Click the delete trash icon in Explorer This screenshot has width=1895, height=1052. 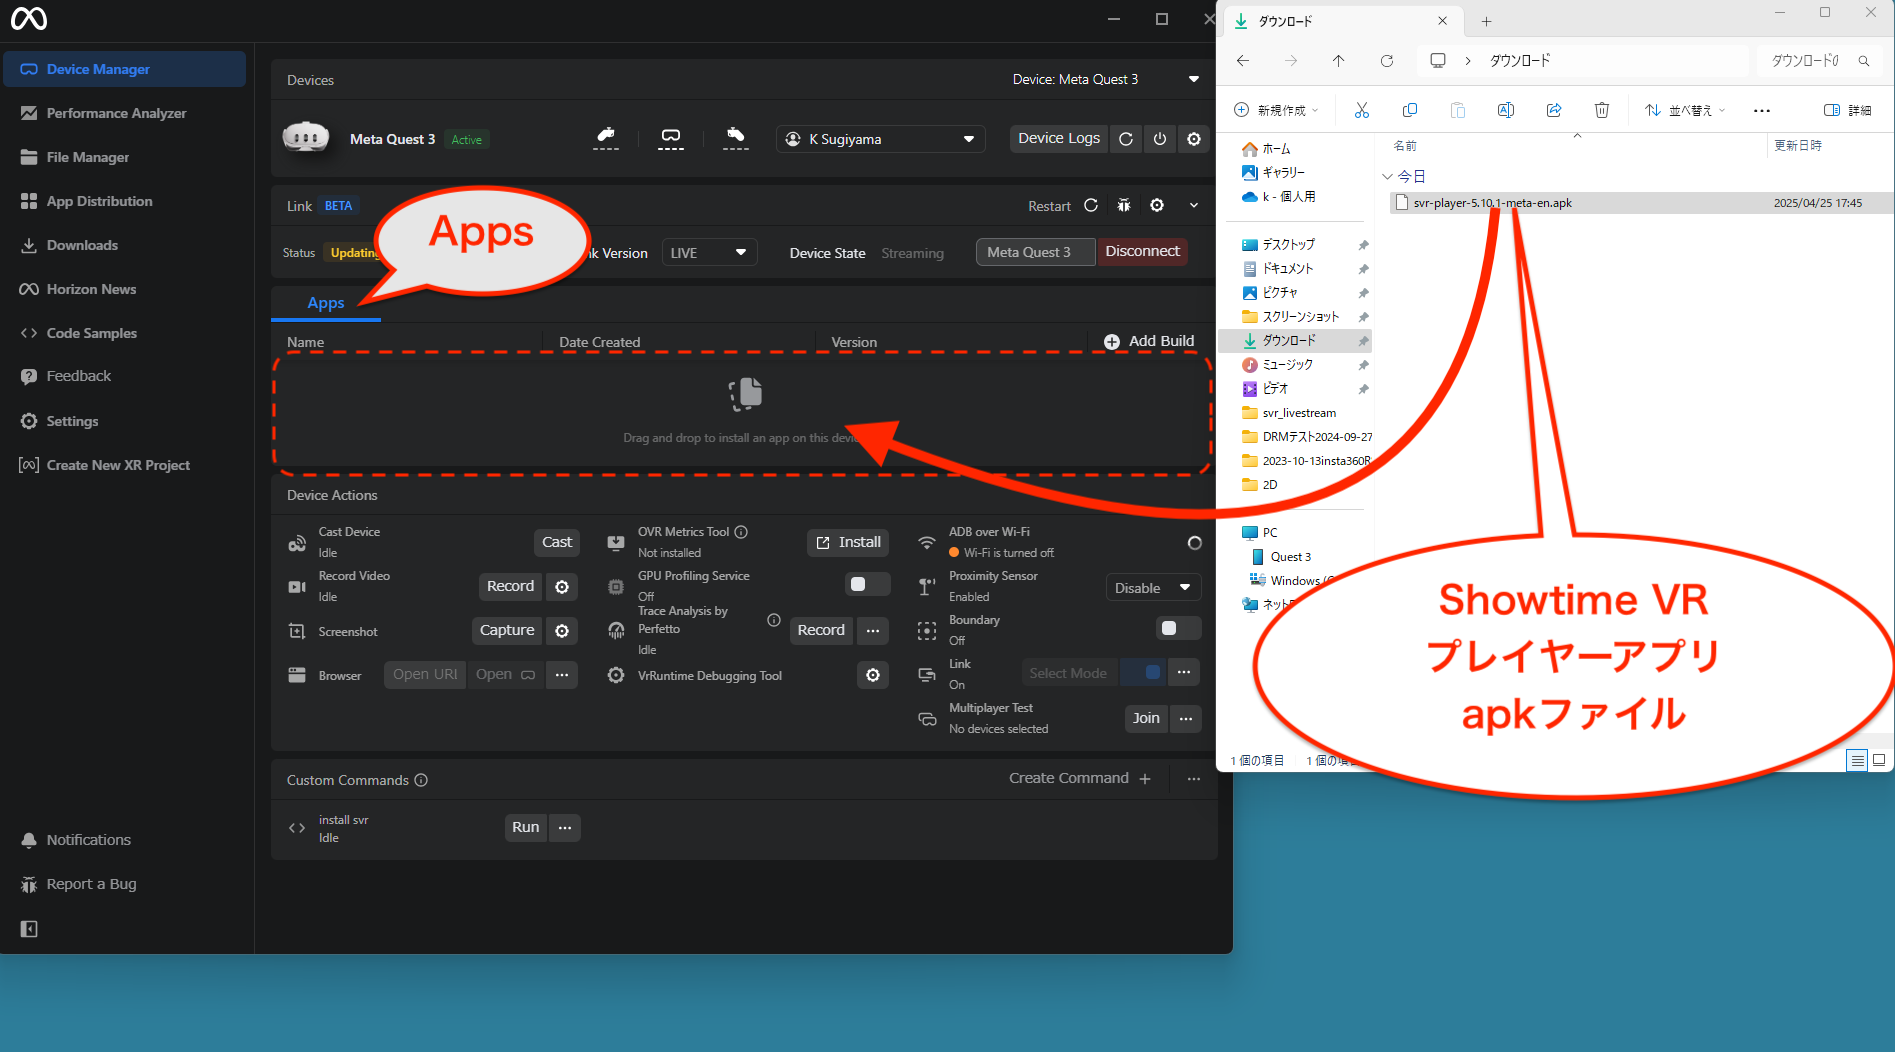click(1602, 110)
